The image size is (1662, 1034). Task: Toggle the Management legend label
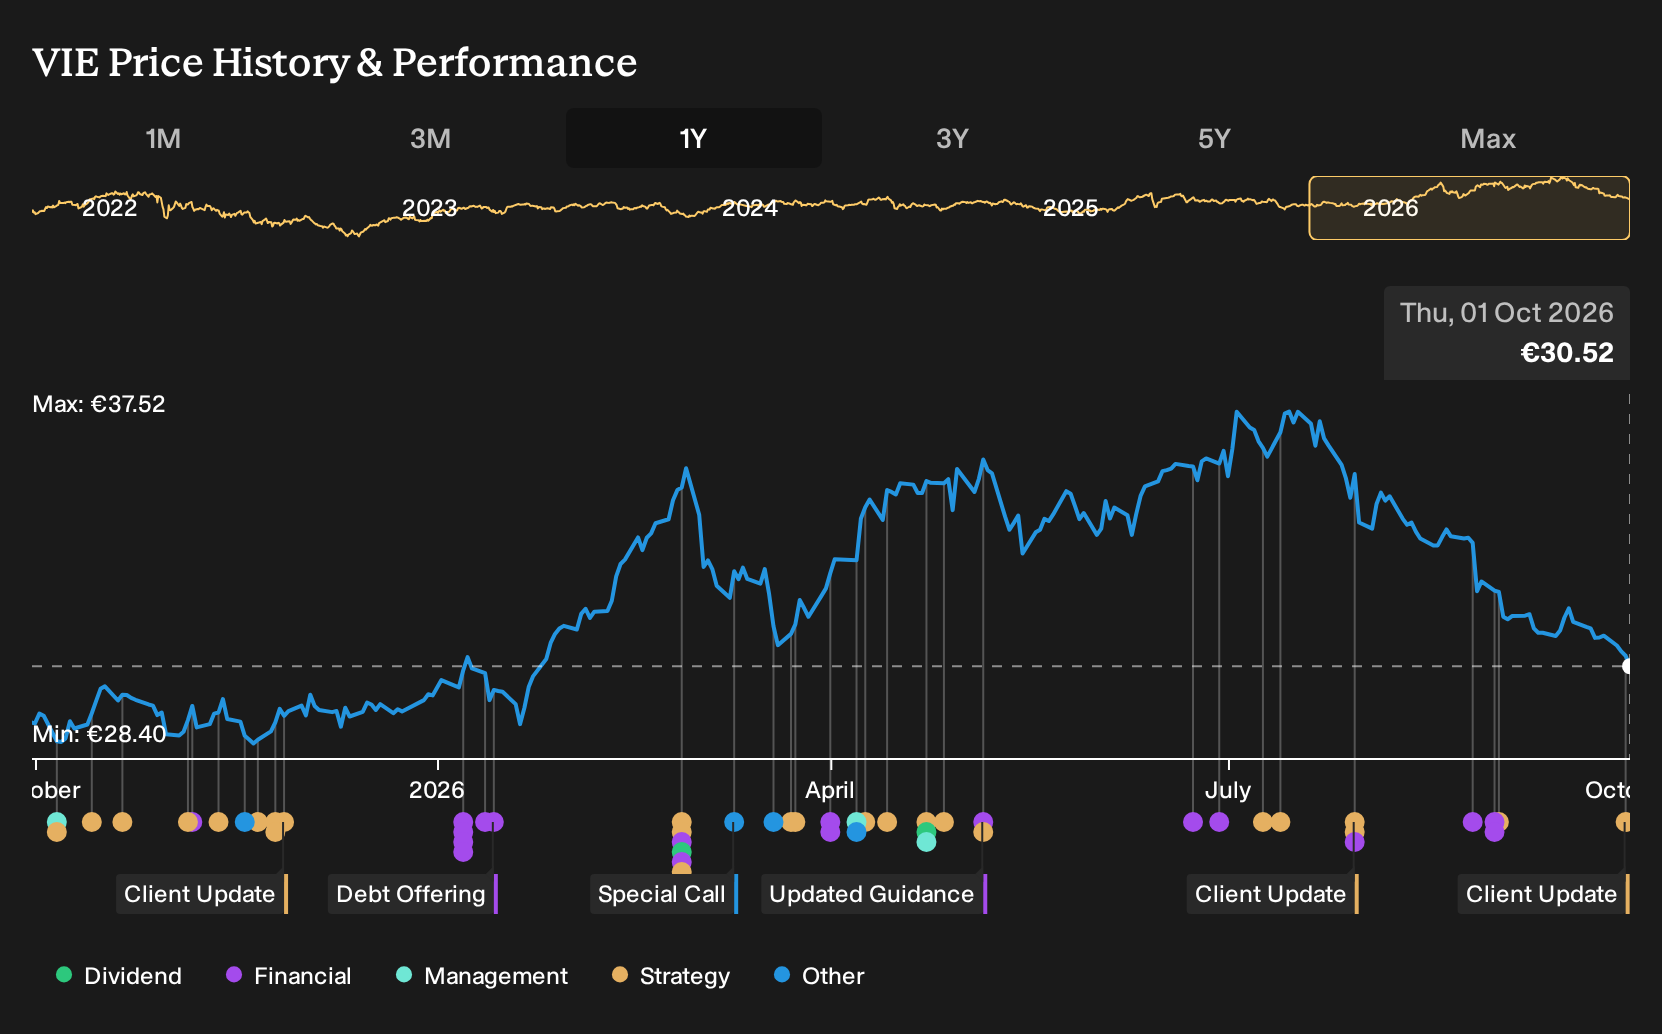tap(496, 976)
